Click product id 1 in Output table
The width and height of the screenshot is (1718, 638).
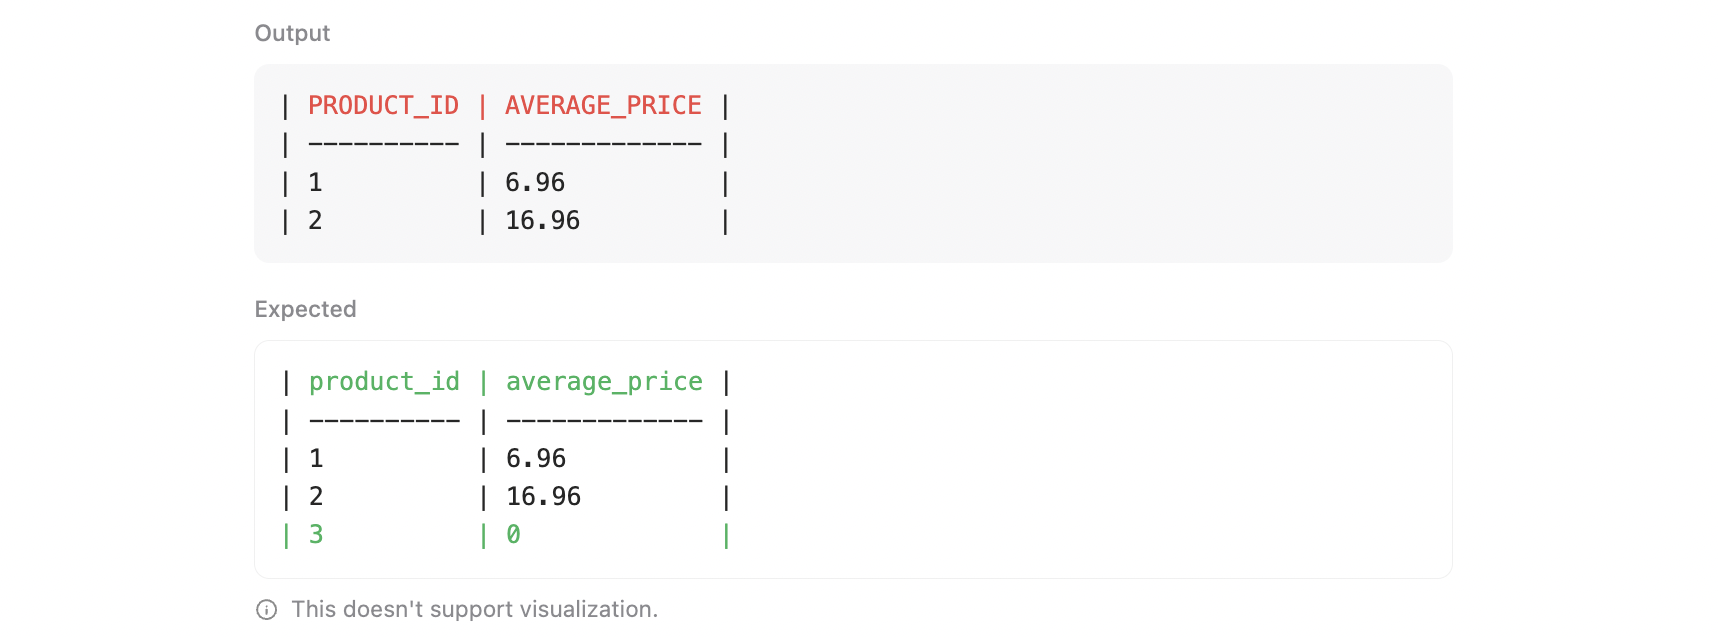315,183
